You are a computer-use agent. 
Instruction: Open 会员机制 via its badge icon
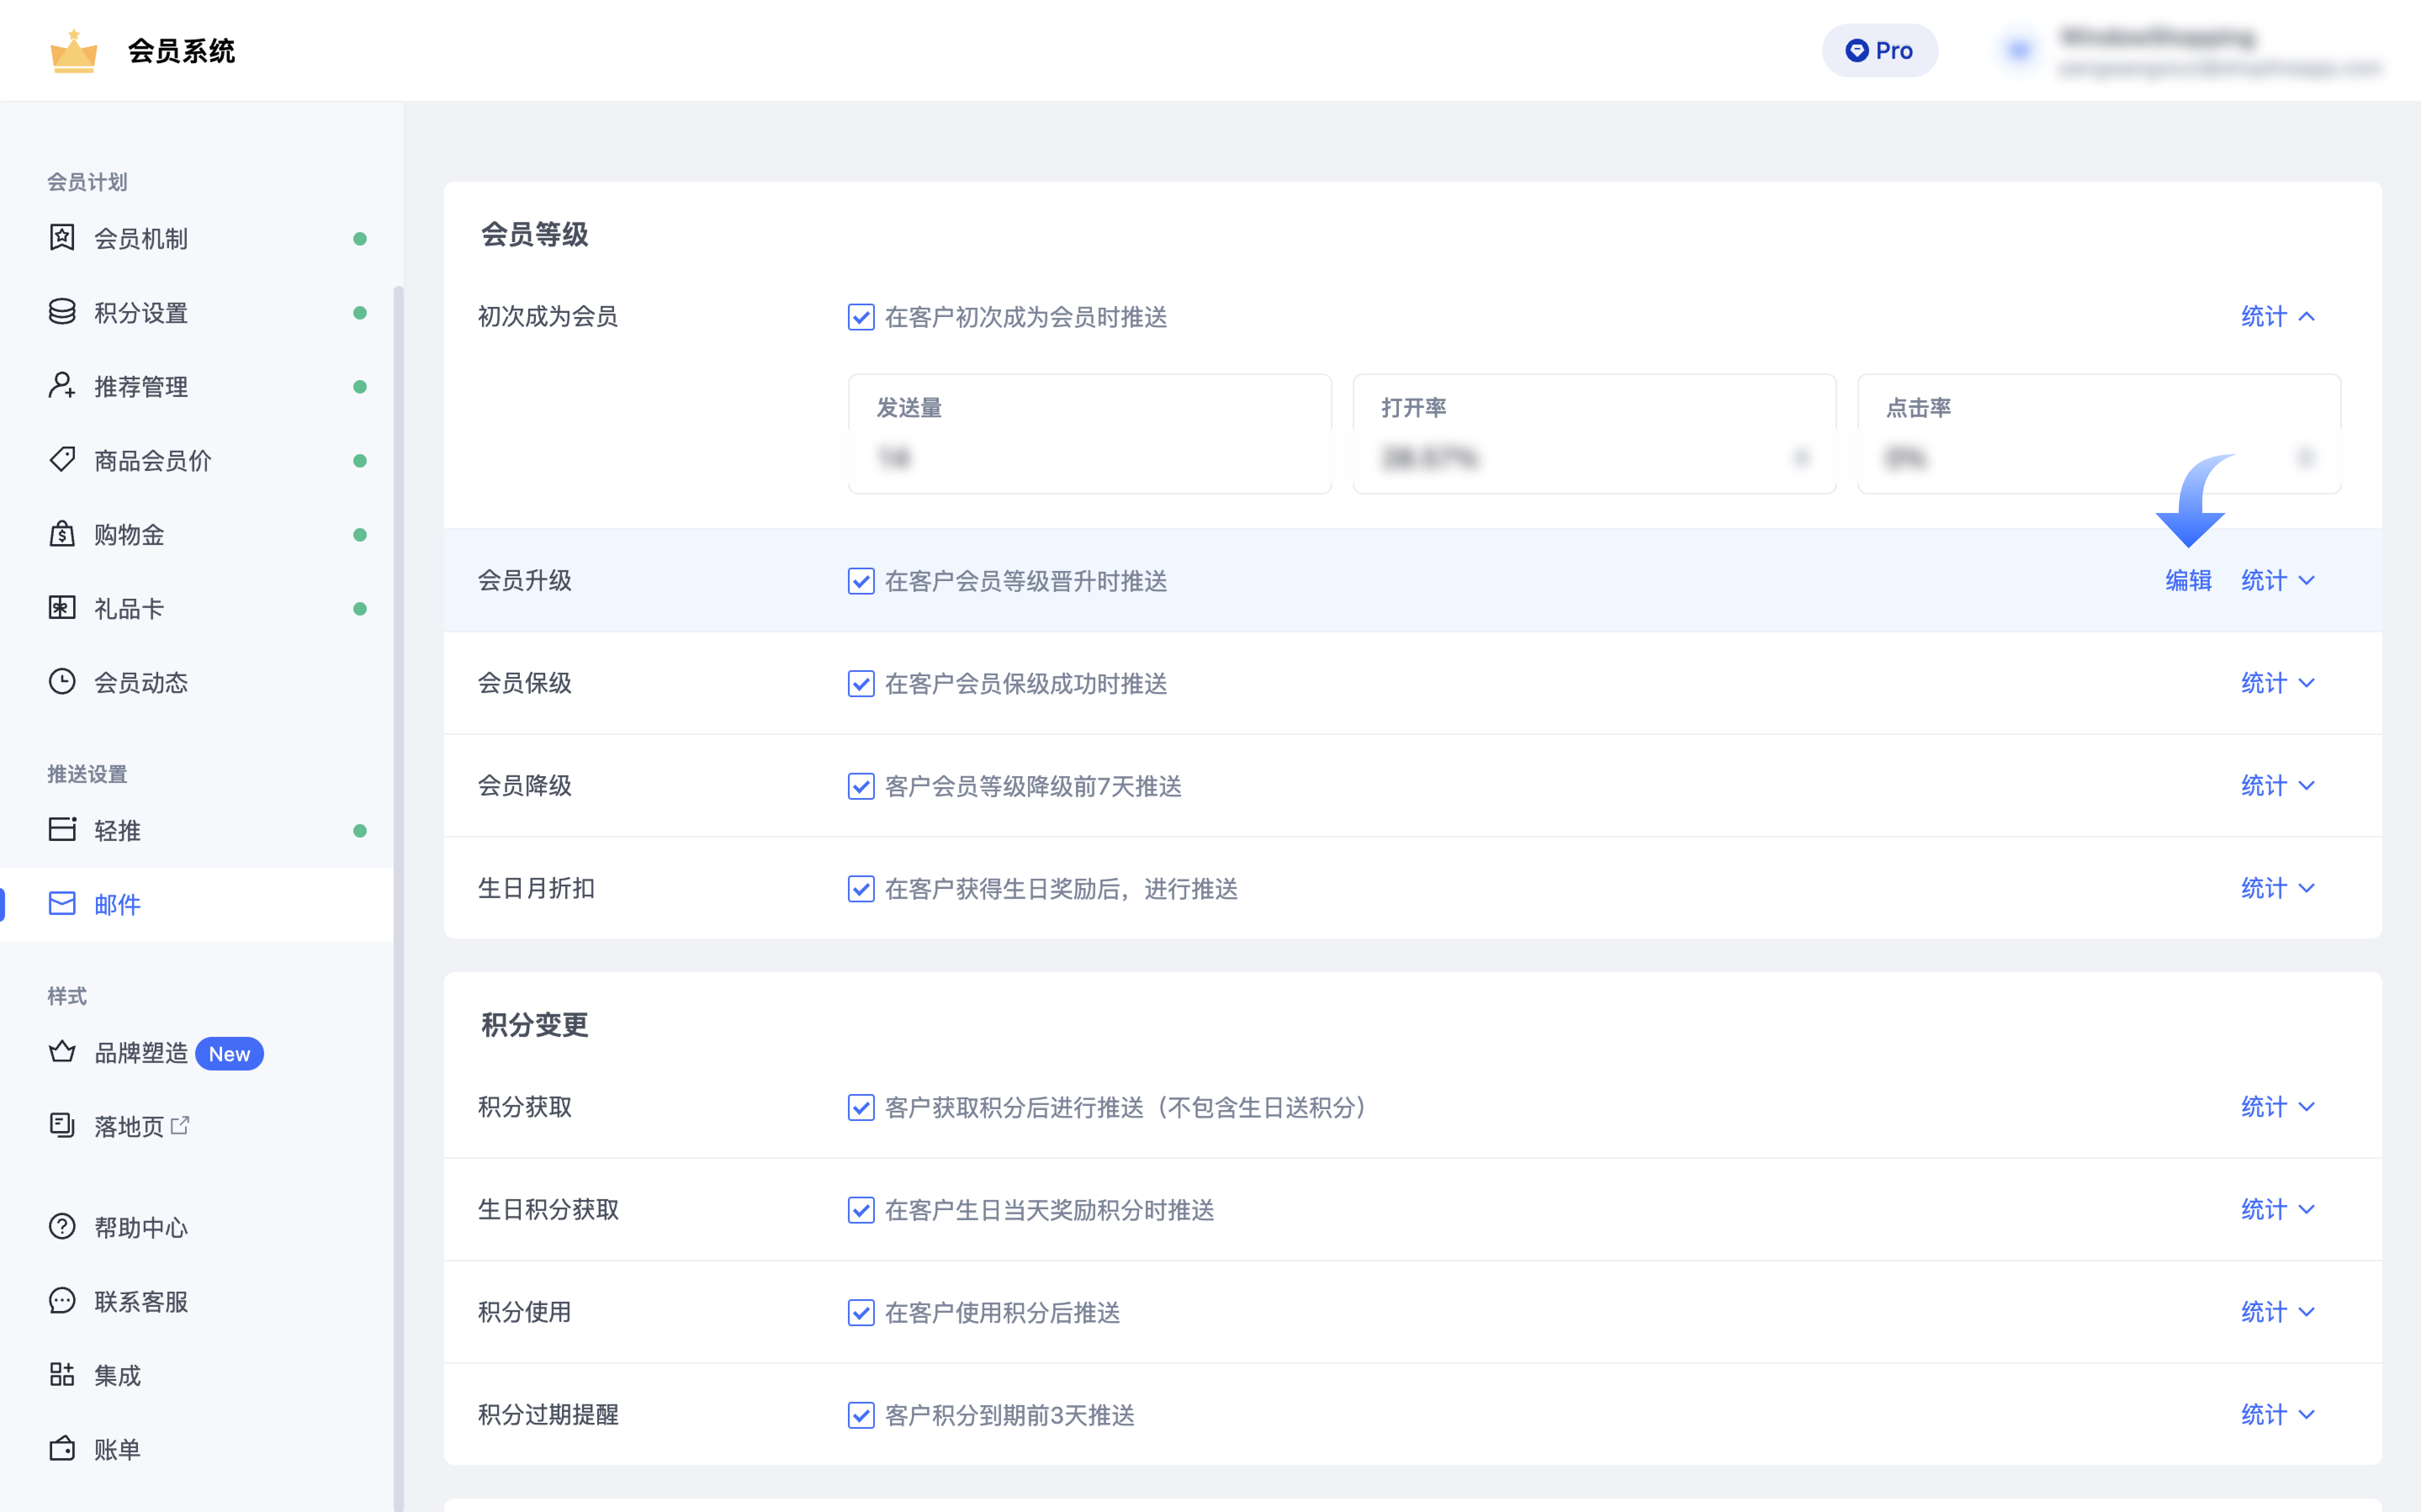tap(62, 238)
